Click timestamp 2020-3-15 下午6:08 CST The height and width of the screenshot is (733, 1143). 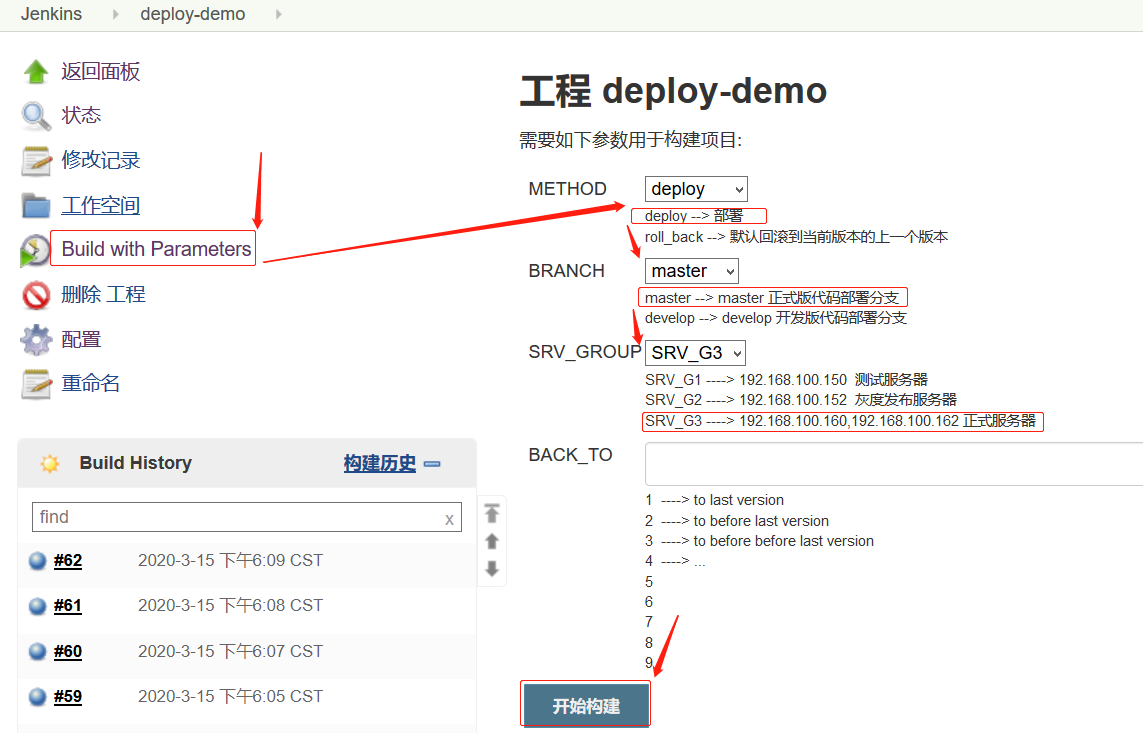pyautogui.click(x=230, y=605)
